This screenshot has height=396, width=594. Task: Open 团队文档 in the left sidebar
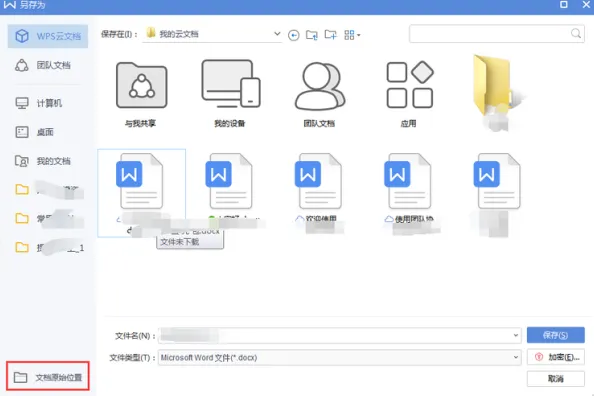pos(48,65)
